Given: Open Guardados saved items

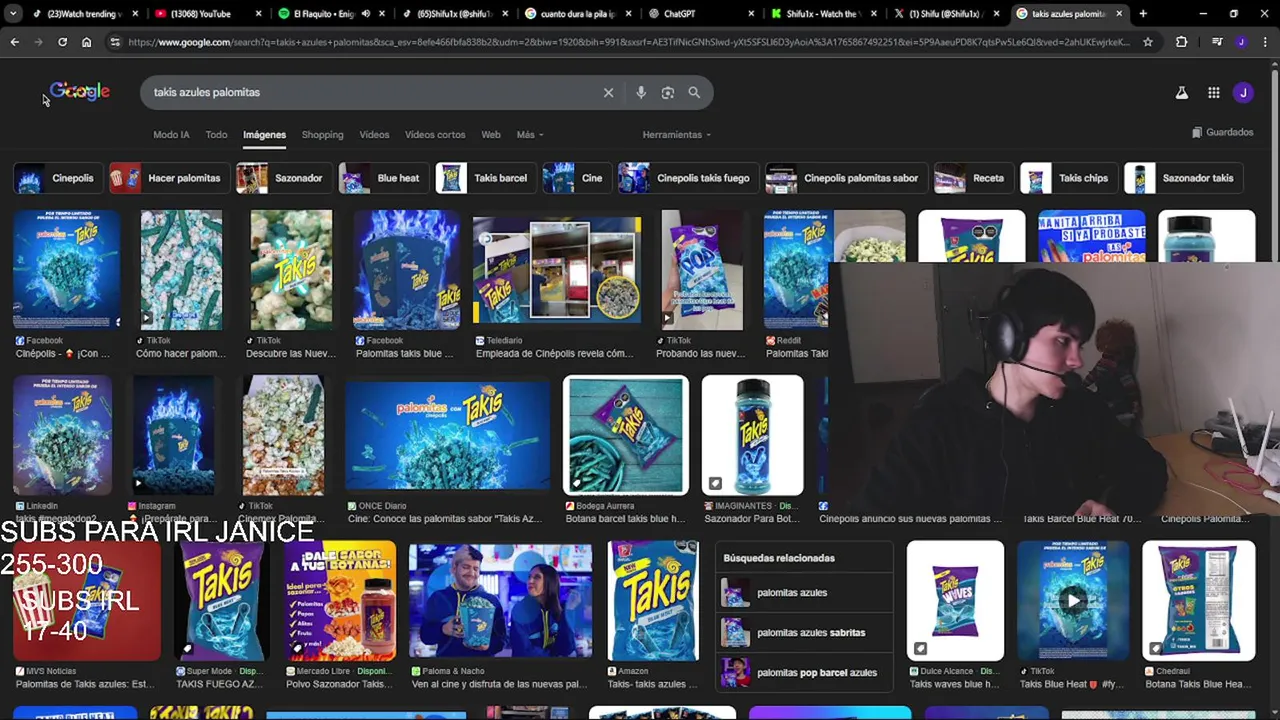Looking at the screenshot, I should 1222,132.
